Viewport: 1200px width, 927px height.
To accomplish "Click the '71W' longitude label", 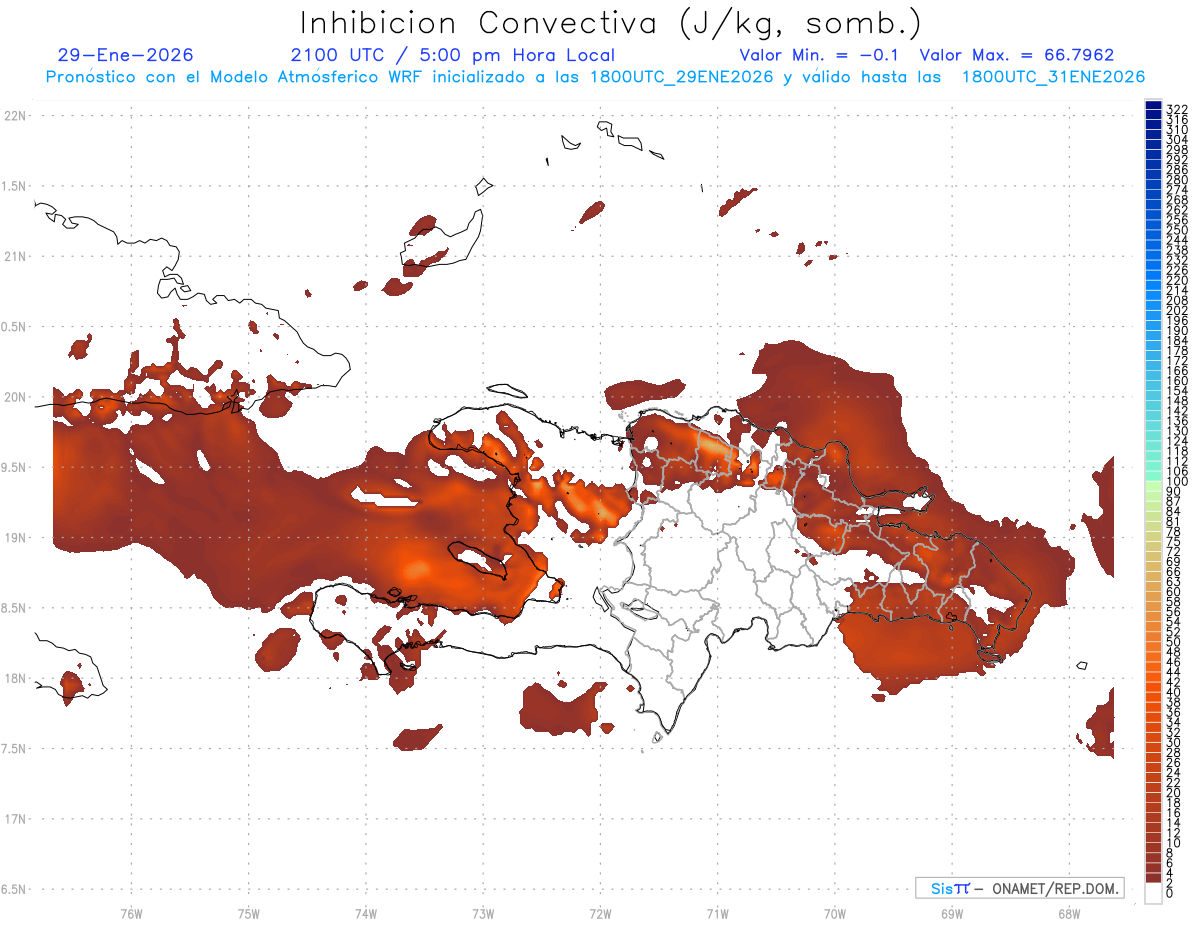I will coord(717,913).
